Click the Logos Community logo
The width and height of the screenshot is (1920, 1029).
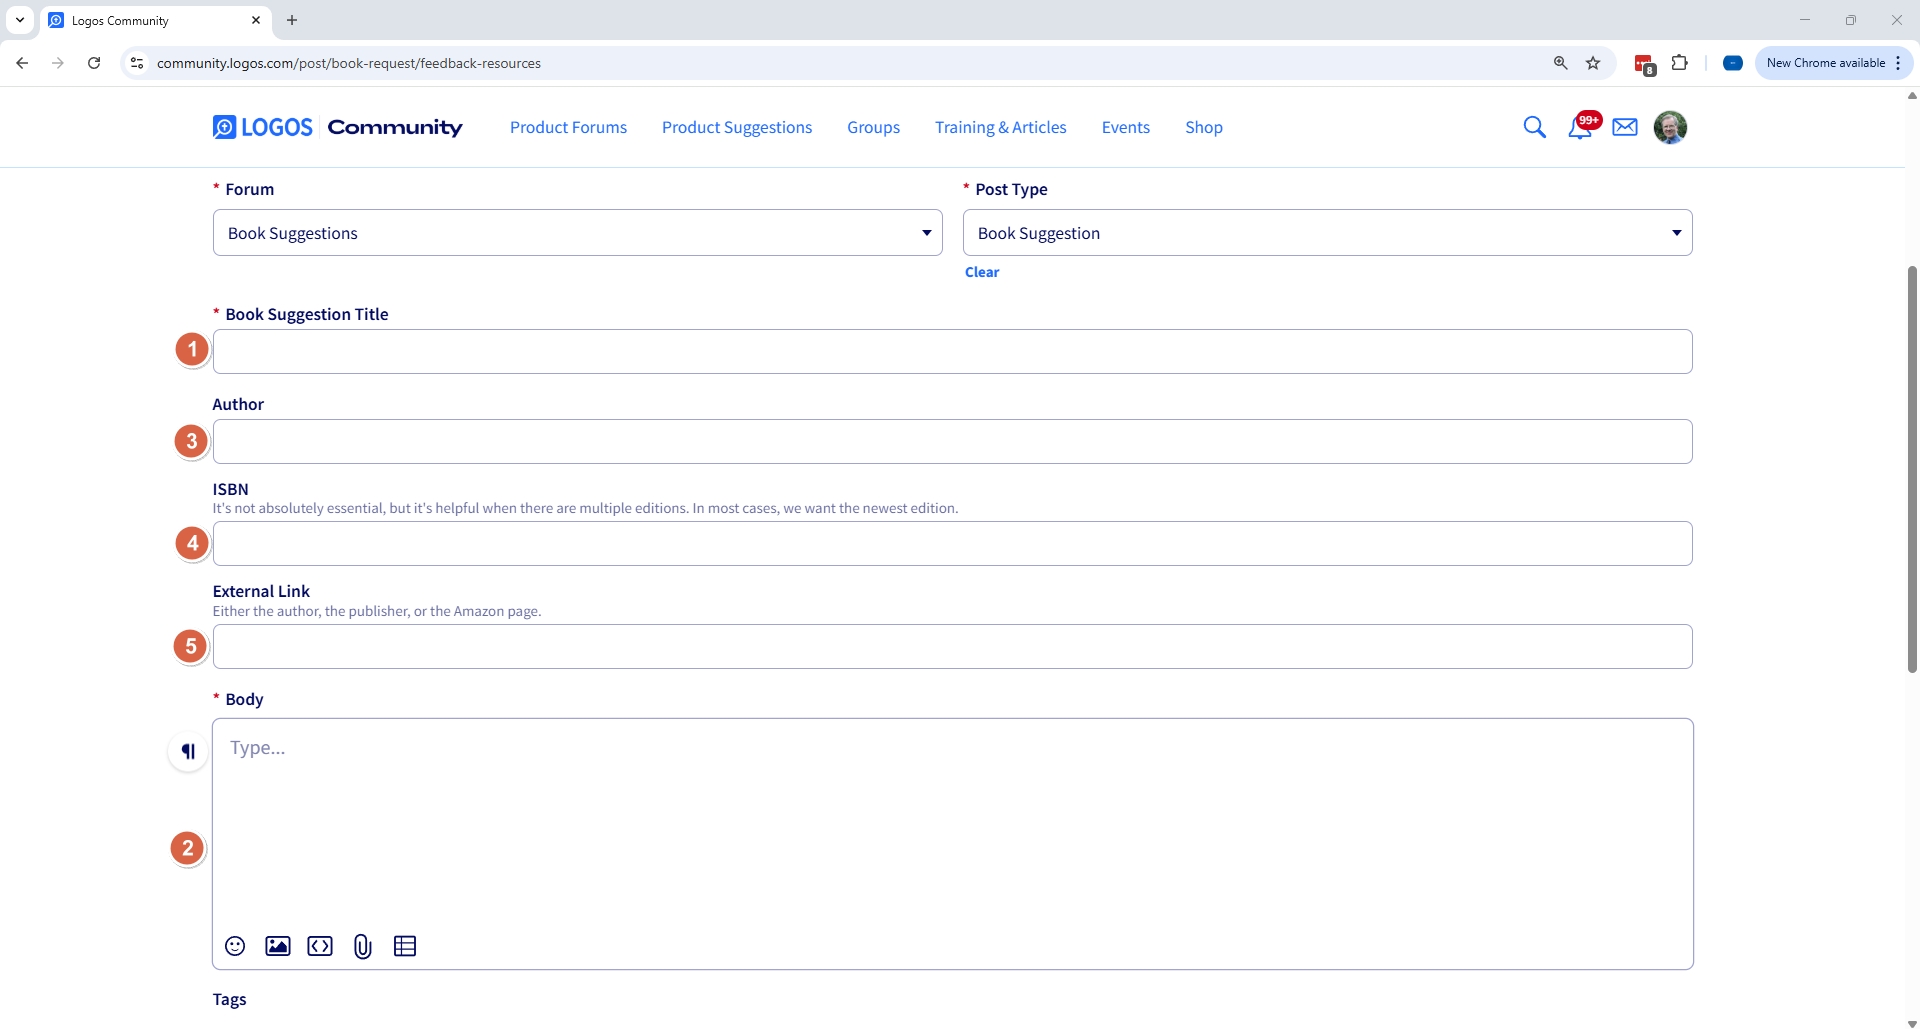click(x=337, y=127)
